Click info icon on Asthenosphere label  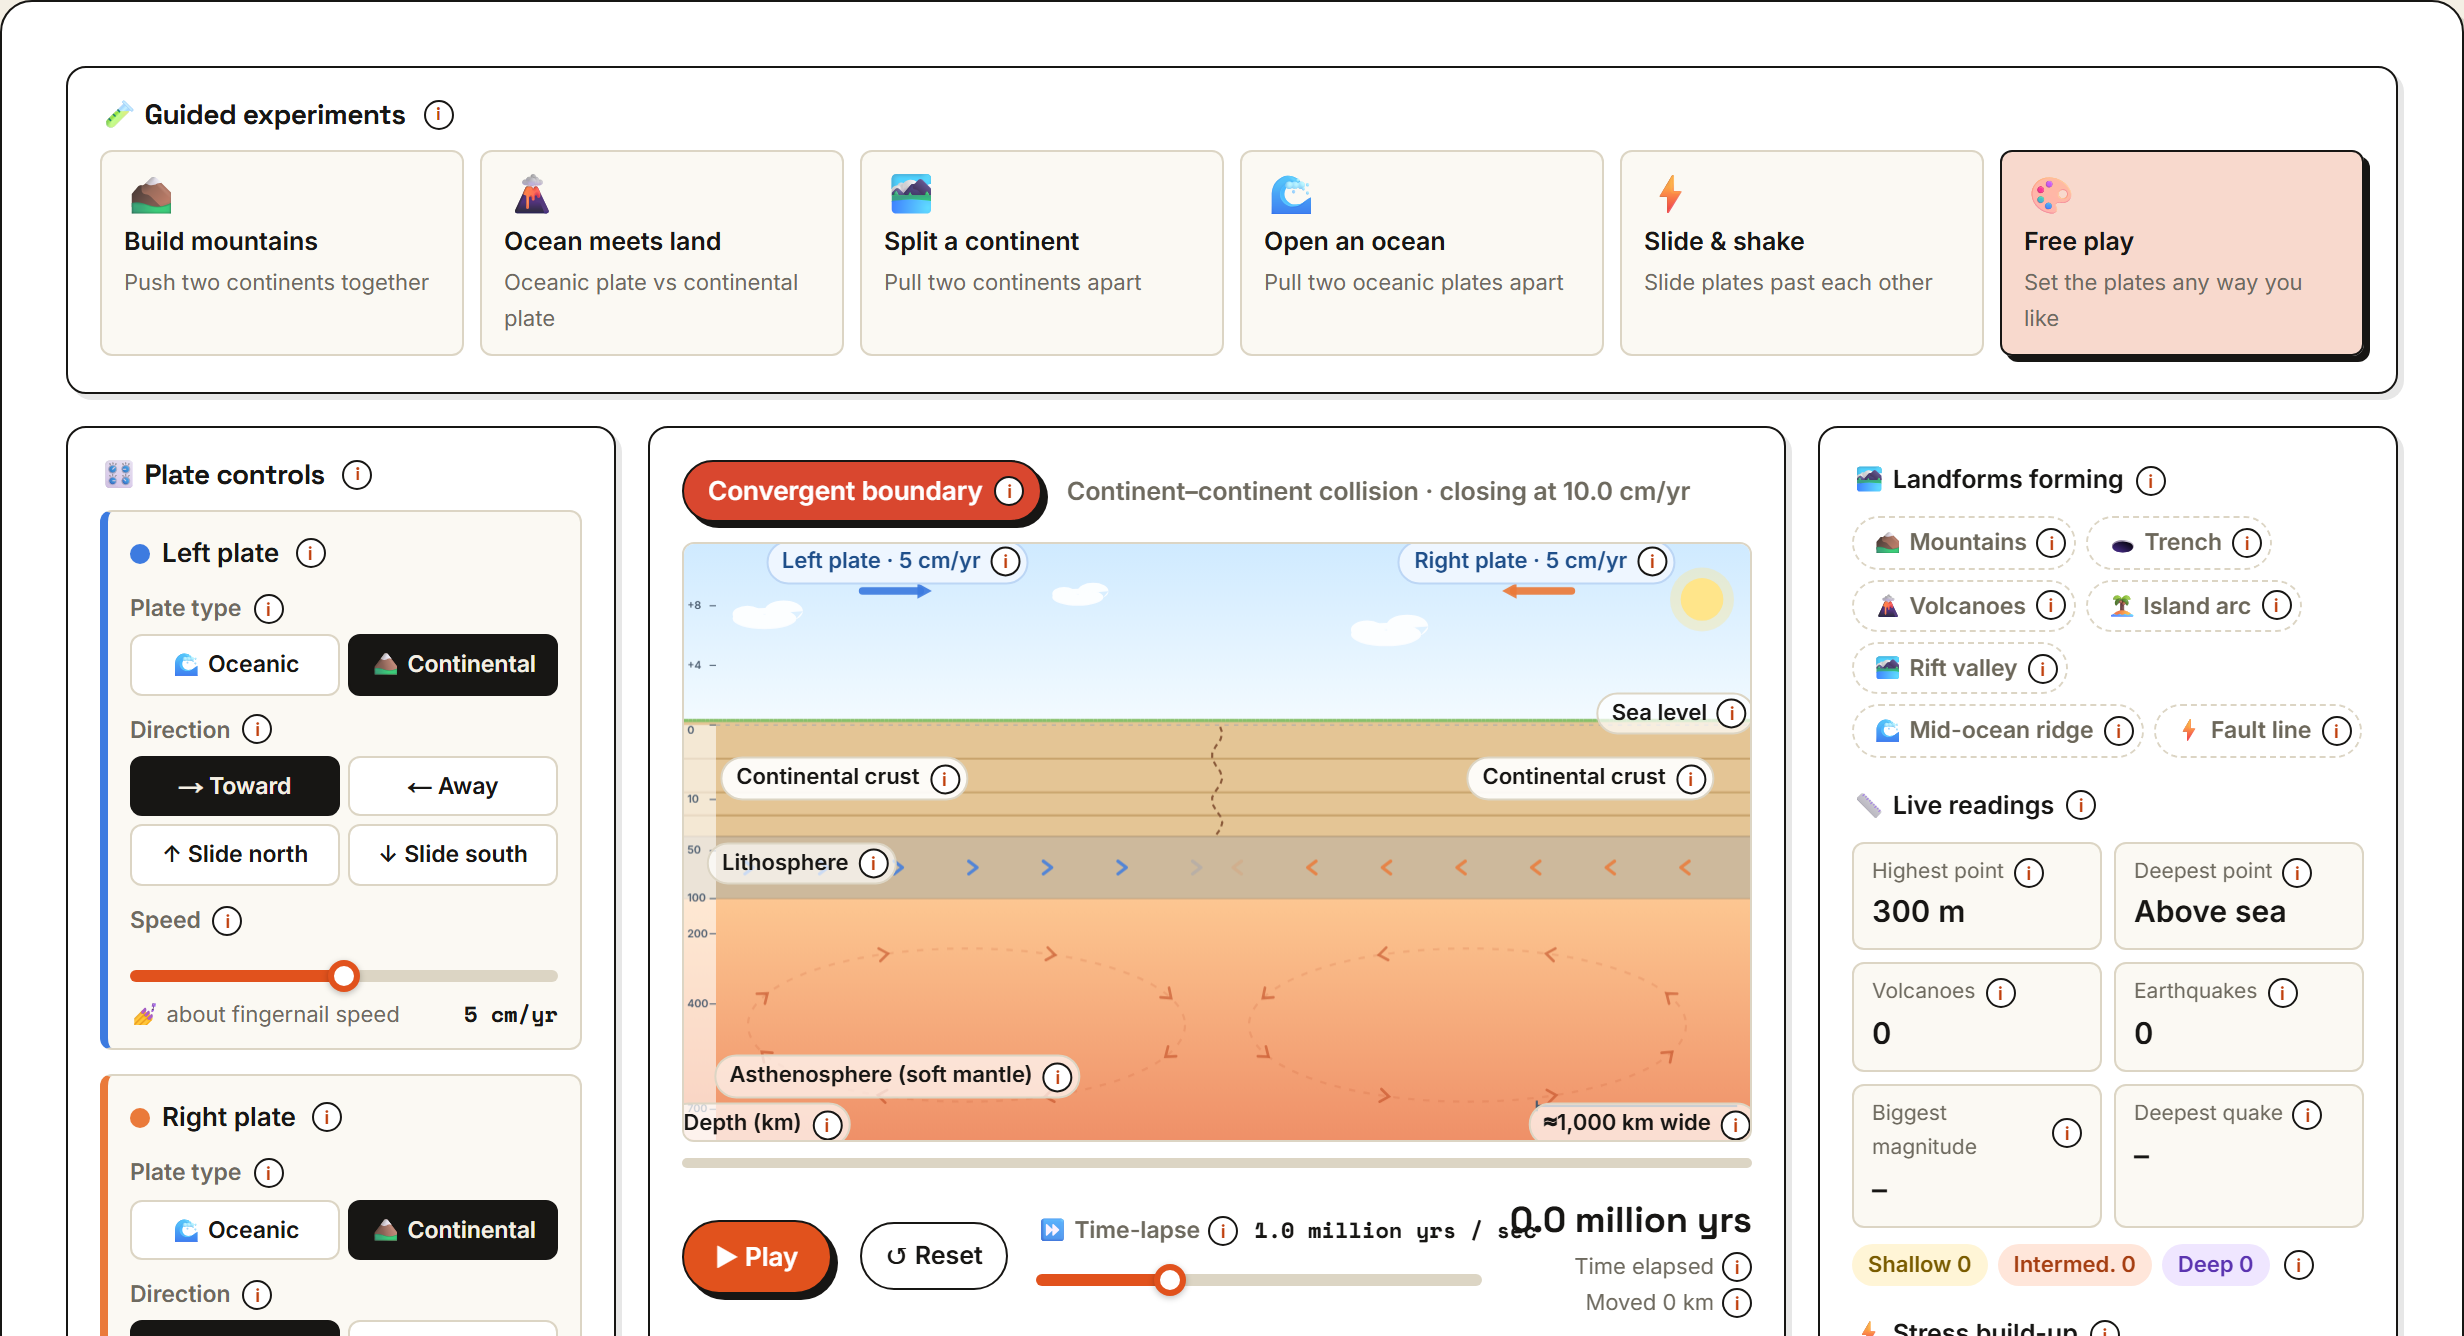[1057, 1076]
